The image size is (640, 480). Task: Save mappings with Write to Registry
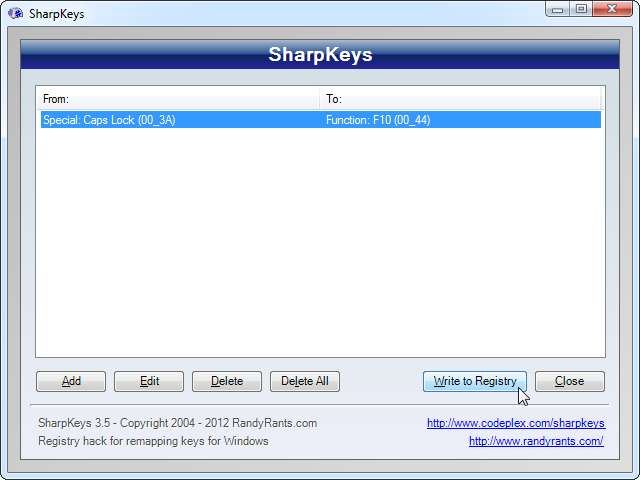(475, 381)
